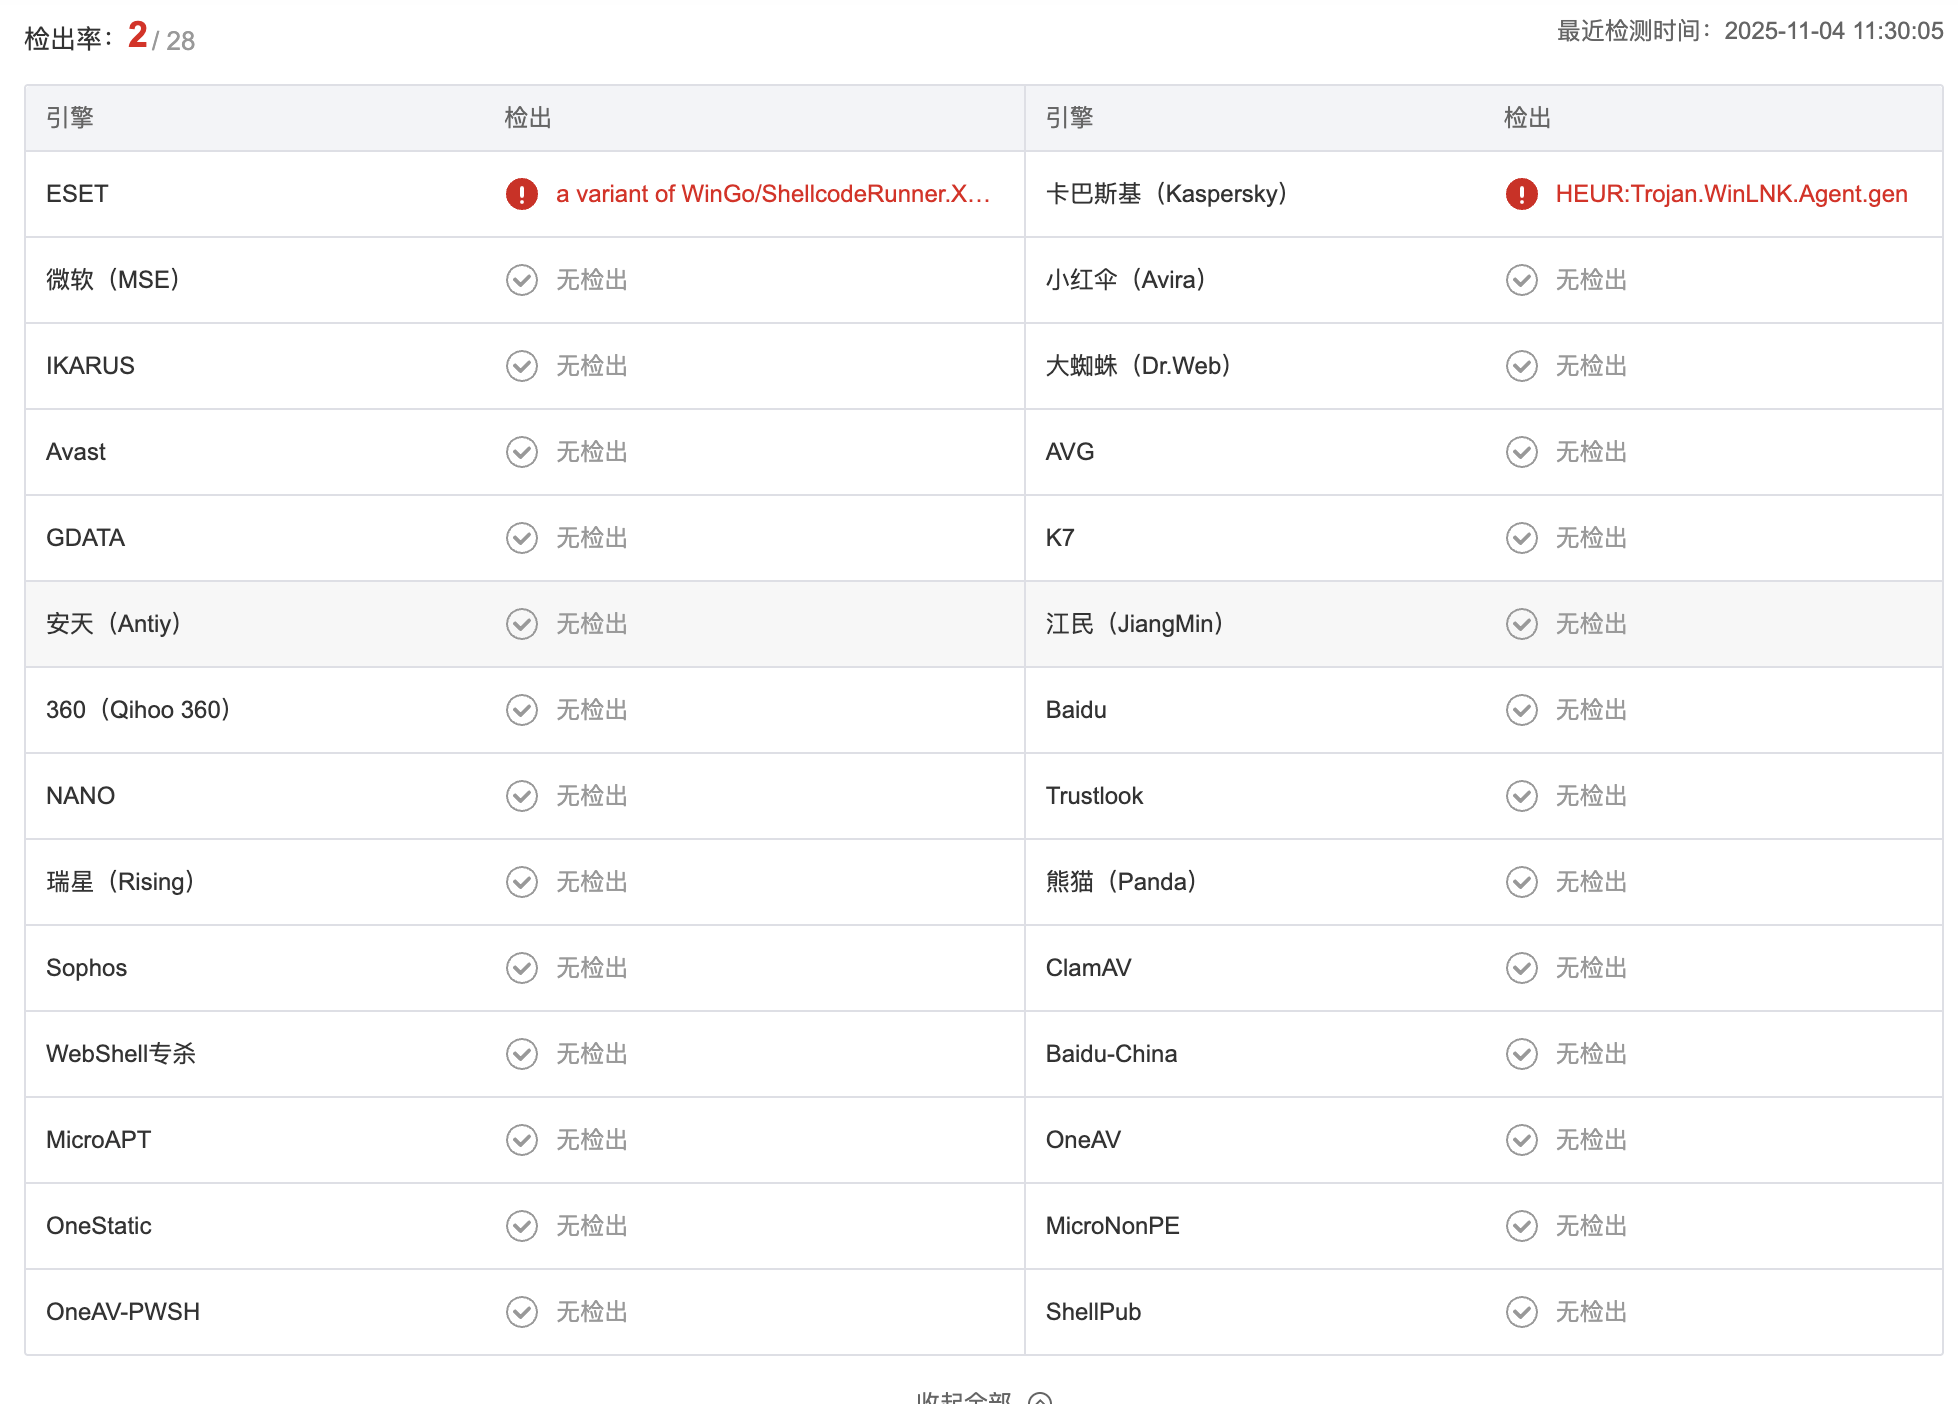Click the collapse chevron circle at the bottom
1958x1404 pixels.
click(x=1040, y=1398)
